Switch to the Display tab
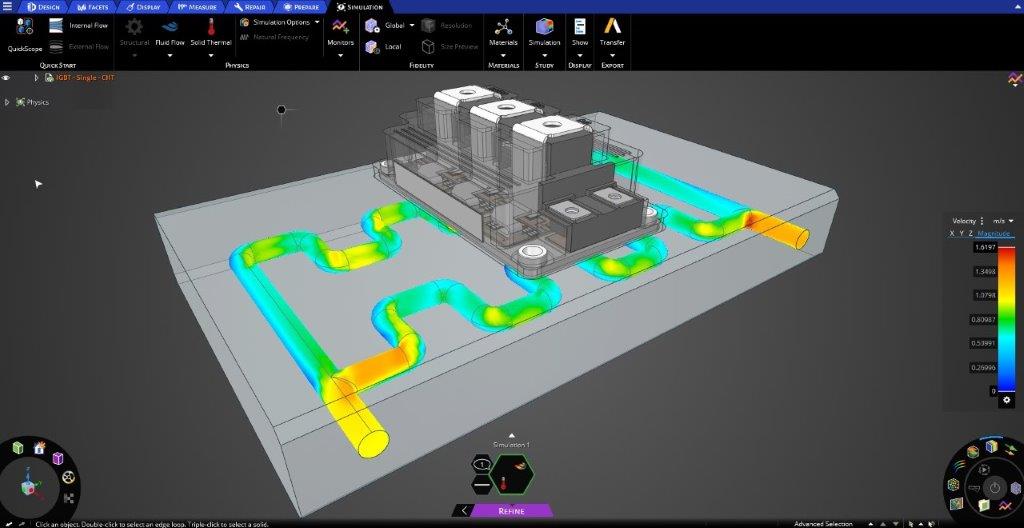The width and height of the screenshot is (1024, 528). click(x=143, y=7)
